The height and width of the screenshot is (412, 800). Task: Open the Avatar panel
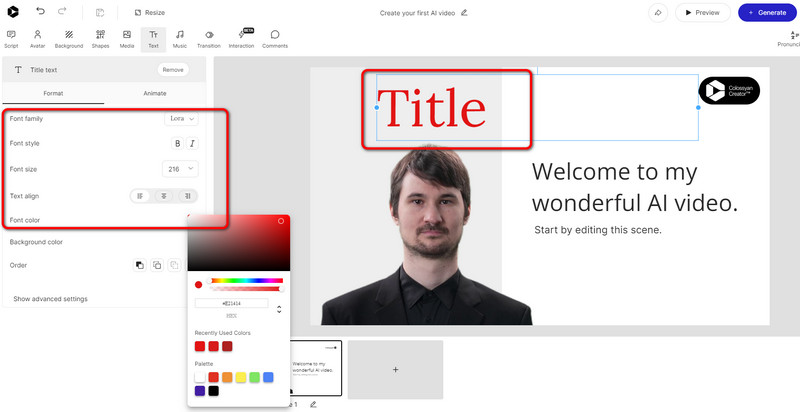37,39
